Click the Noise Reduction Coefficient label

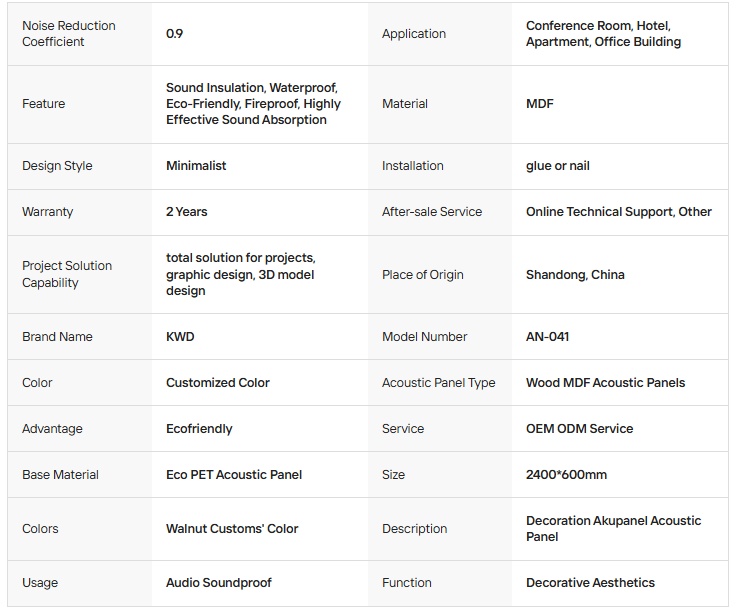(x=68, y=34)
